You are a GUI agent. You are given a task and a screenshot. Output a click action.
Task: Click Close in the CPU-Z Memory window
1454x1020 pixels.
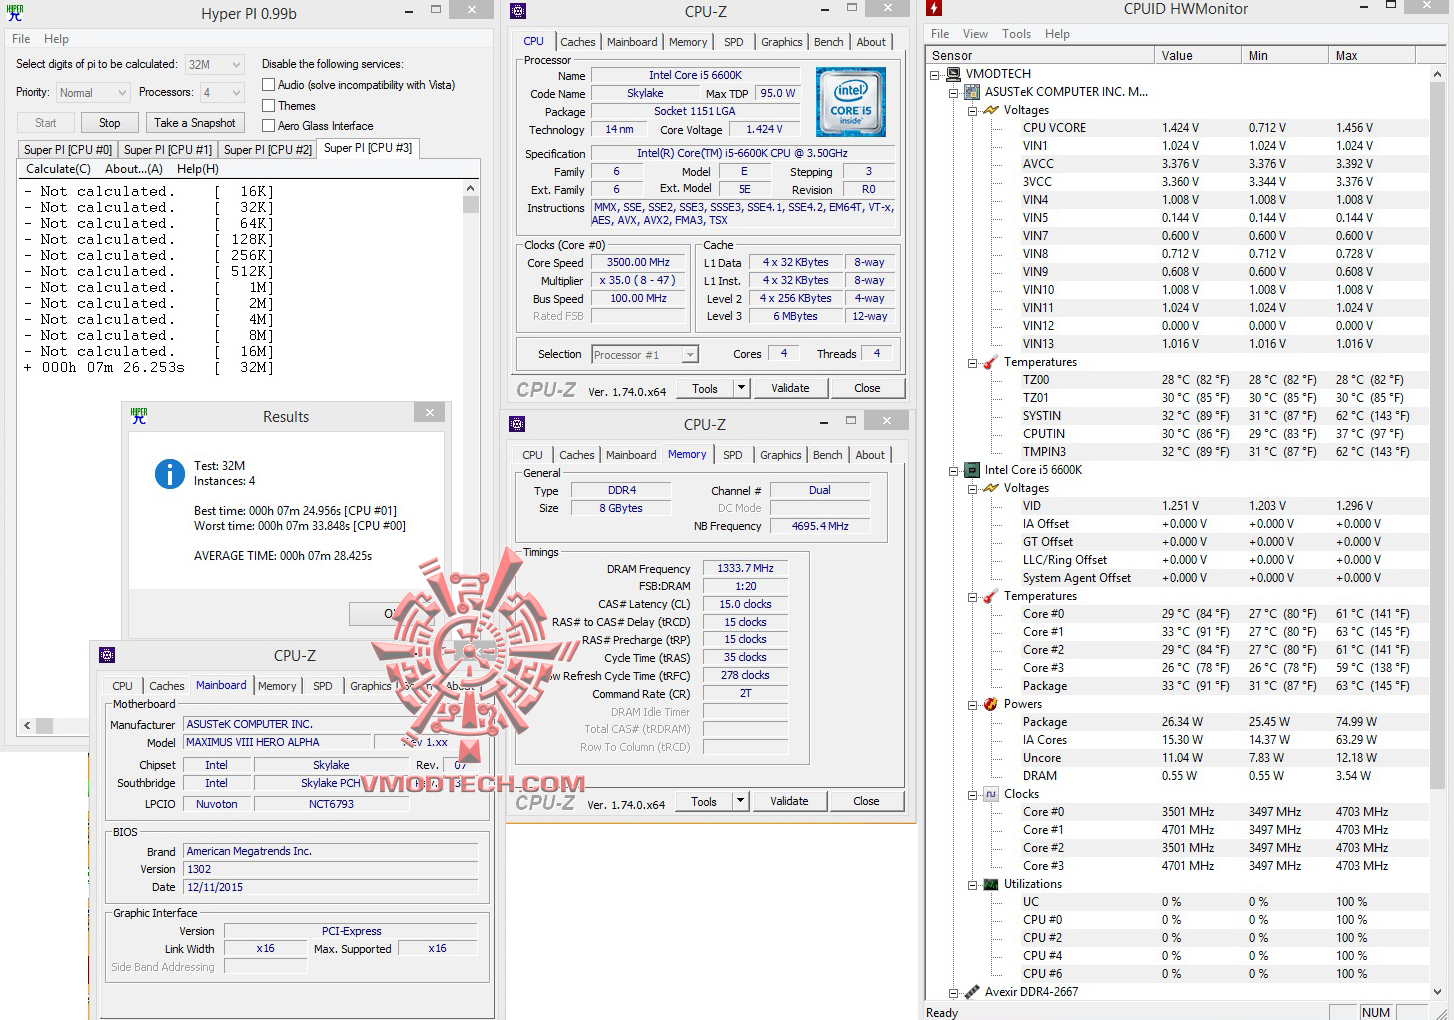866,801
